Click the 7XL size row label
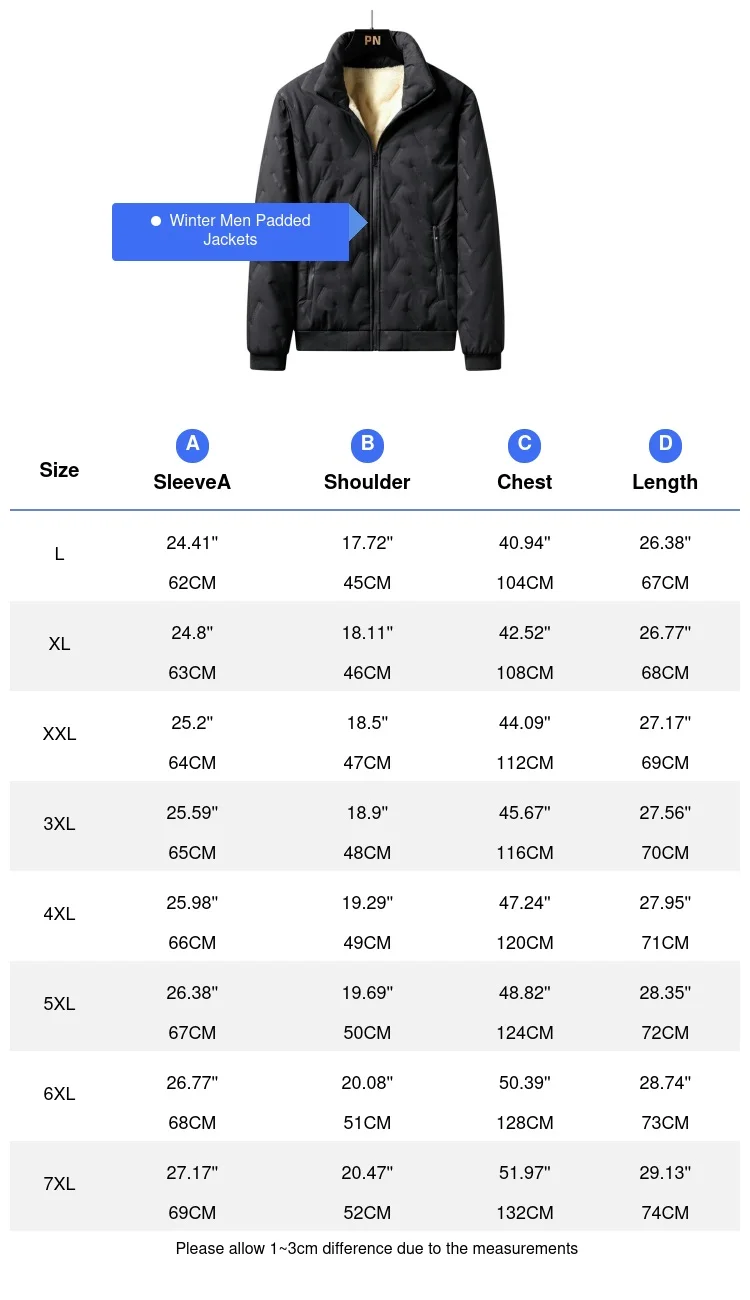The width and height of the screenshot is (750, 1300). pyautogui.click(x=59, y=1184)
